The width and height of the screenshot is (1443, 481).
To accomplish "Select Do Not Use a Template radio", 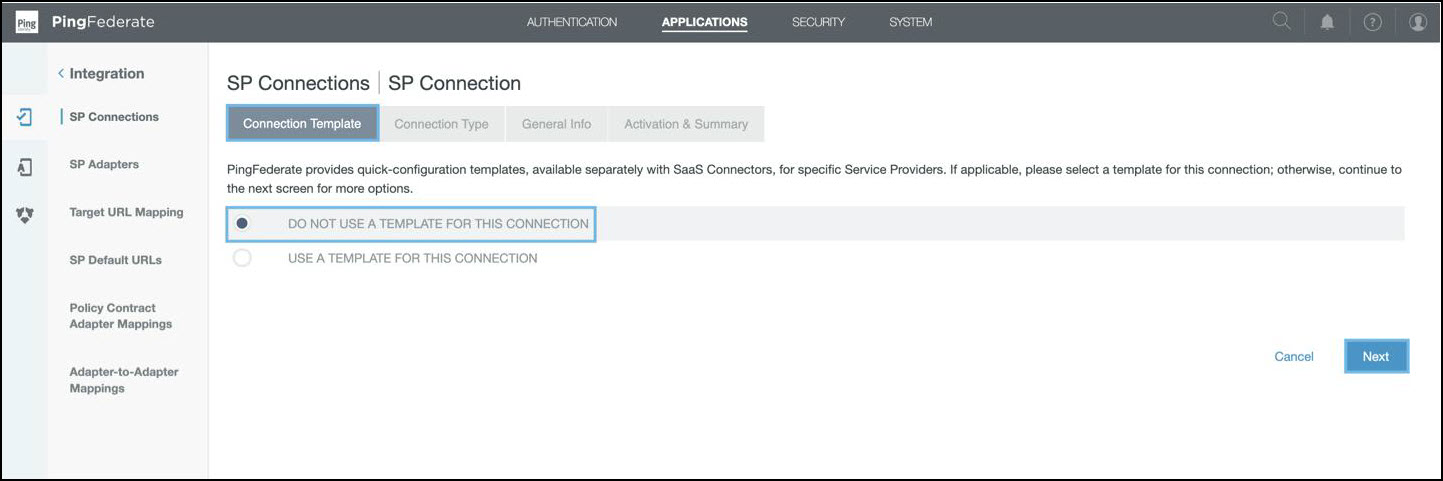I will tap(242, 224).
